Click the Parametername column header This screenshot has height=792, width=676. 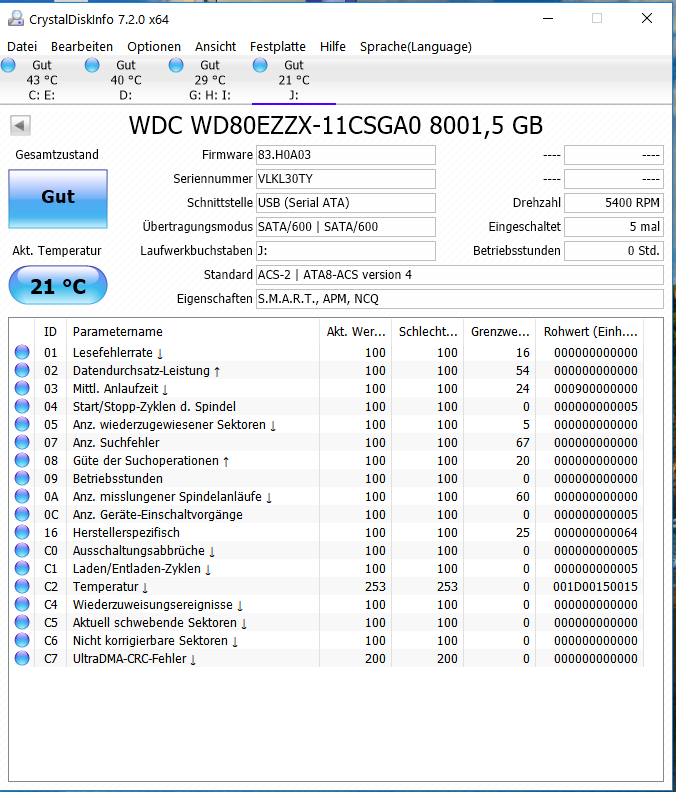[x=192, y=332]
